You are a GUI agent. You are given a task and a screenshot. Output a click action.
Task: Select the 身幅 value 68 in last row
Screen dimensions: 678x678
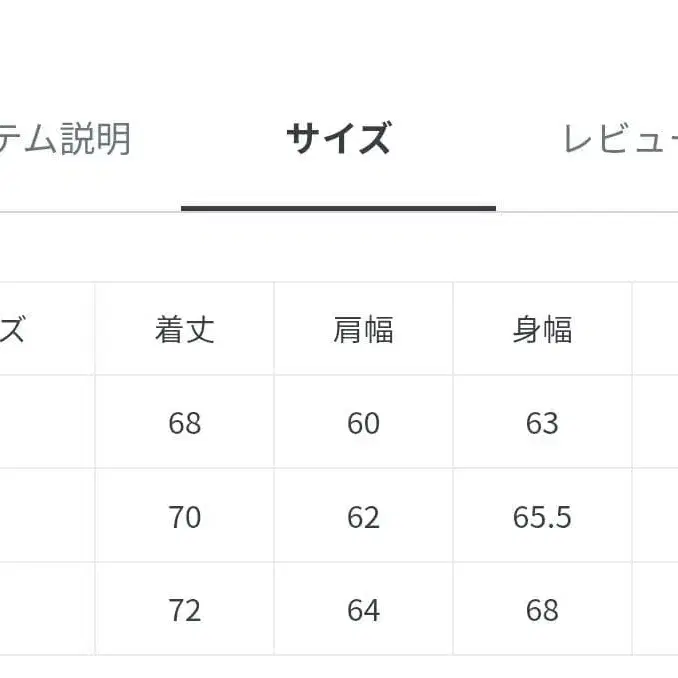[542, 610]
